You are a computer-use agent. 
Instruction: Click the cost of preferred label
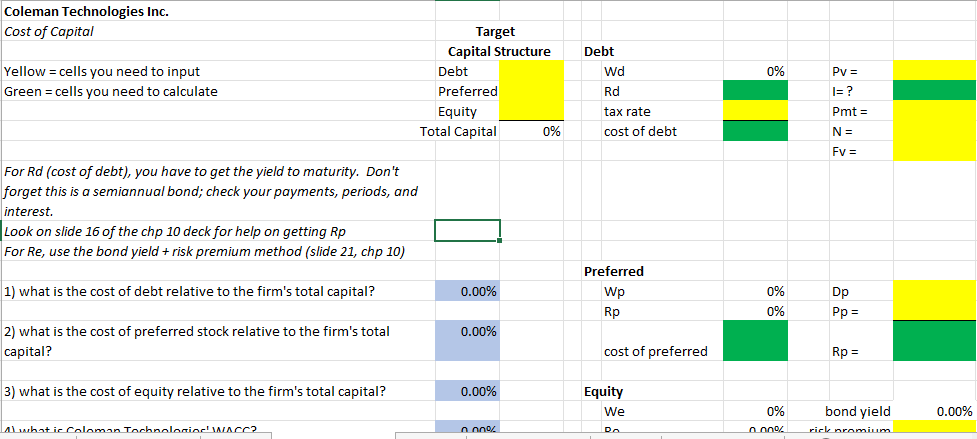tap(655, 351)
